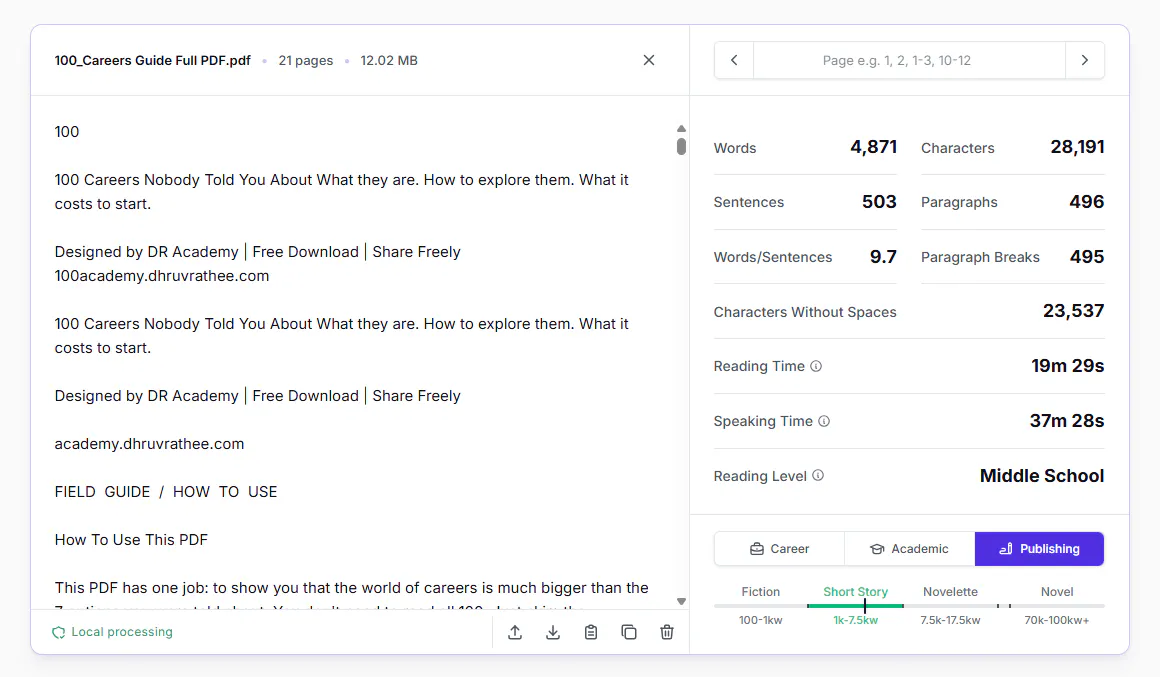Click Characters Without Spaces value 23,537
1160x677 pixels.
pyautogui.click(x=1073, y=311)
